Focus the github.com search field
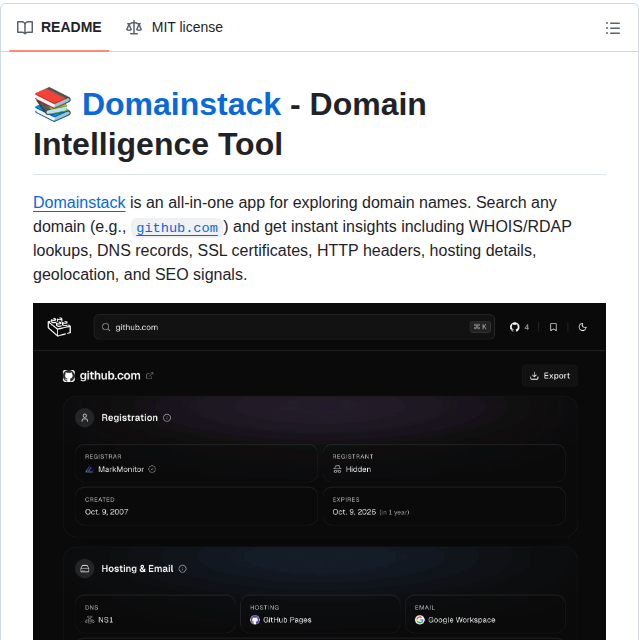 (294, 327)
